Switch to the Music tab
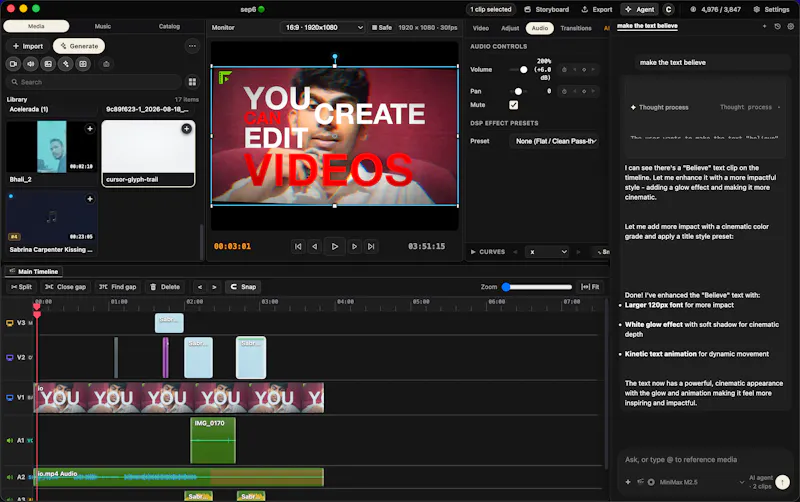 click(x=103, y=26)
